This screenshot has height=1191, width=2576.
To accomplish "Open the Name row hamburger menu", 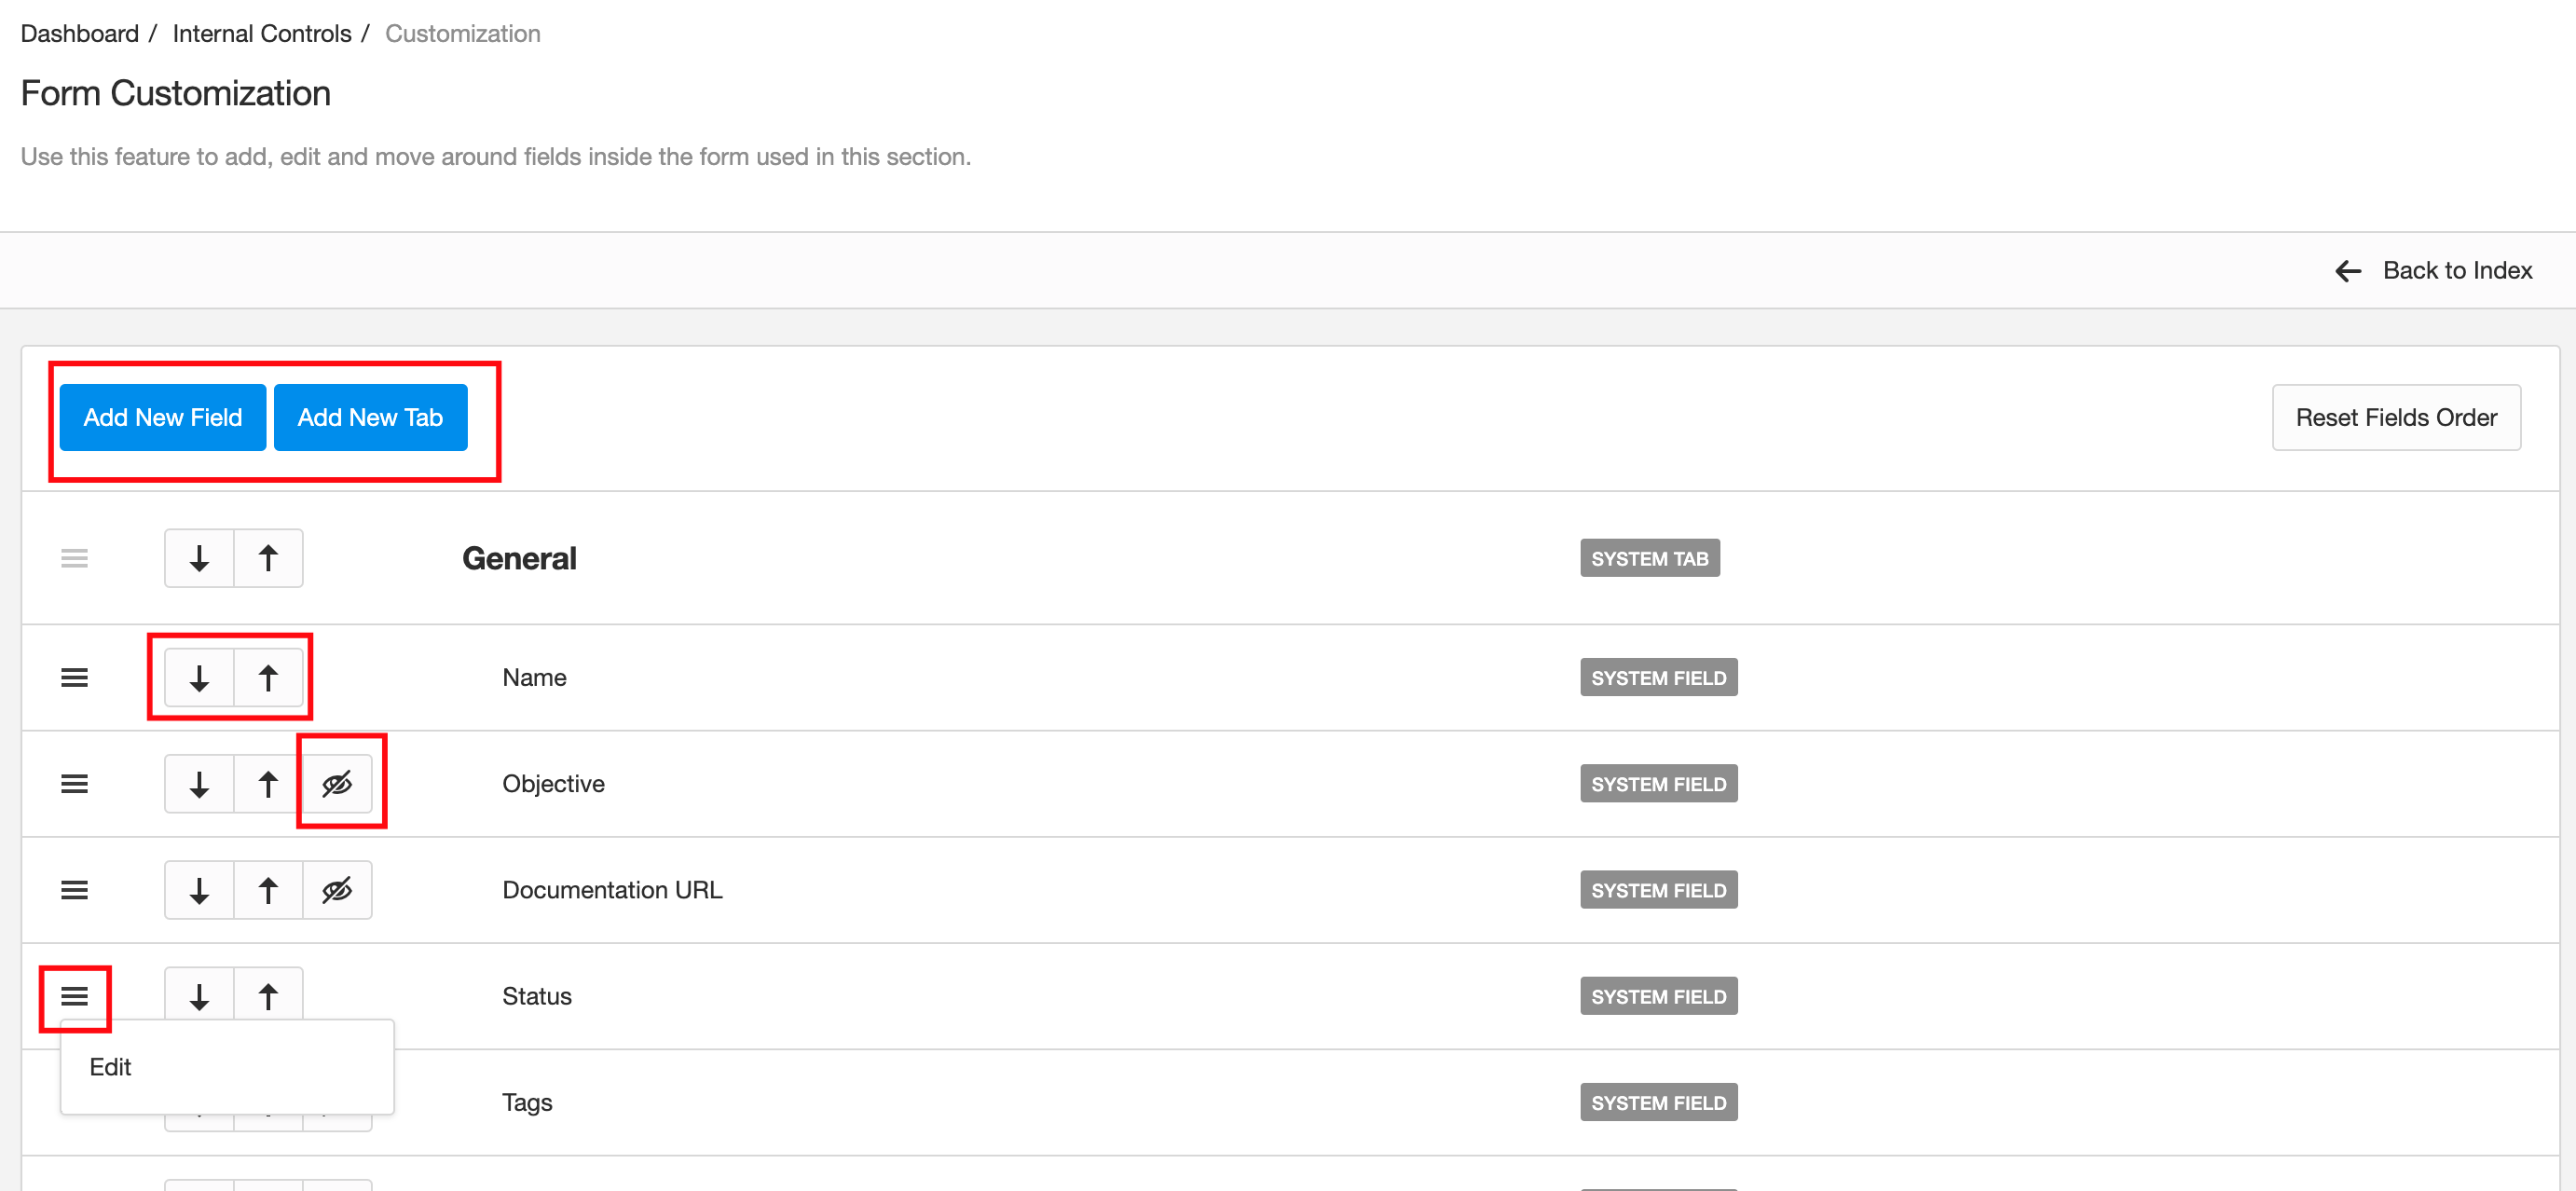I will pos(74,678).
